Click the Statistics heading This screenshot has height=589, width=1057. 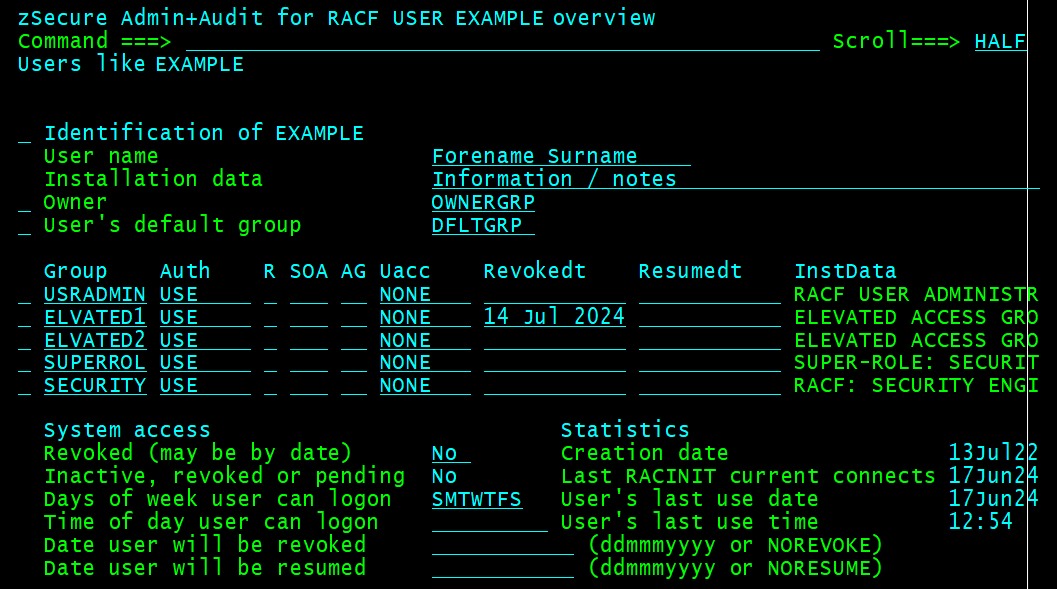pos(625,430)
